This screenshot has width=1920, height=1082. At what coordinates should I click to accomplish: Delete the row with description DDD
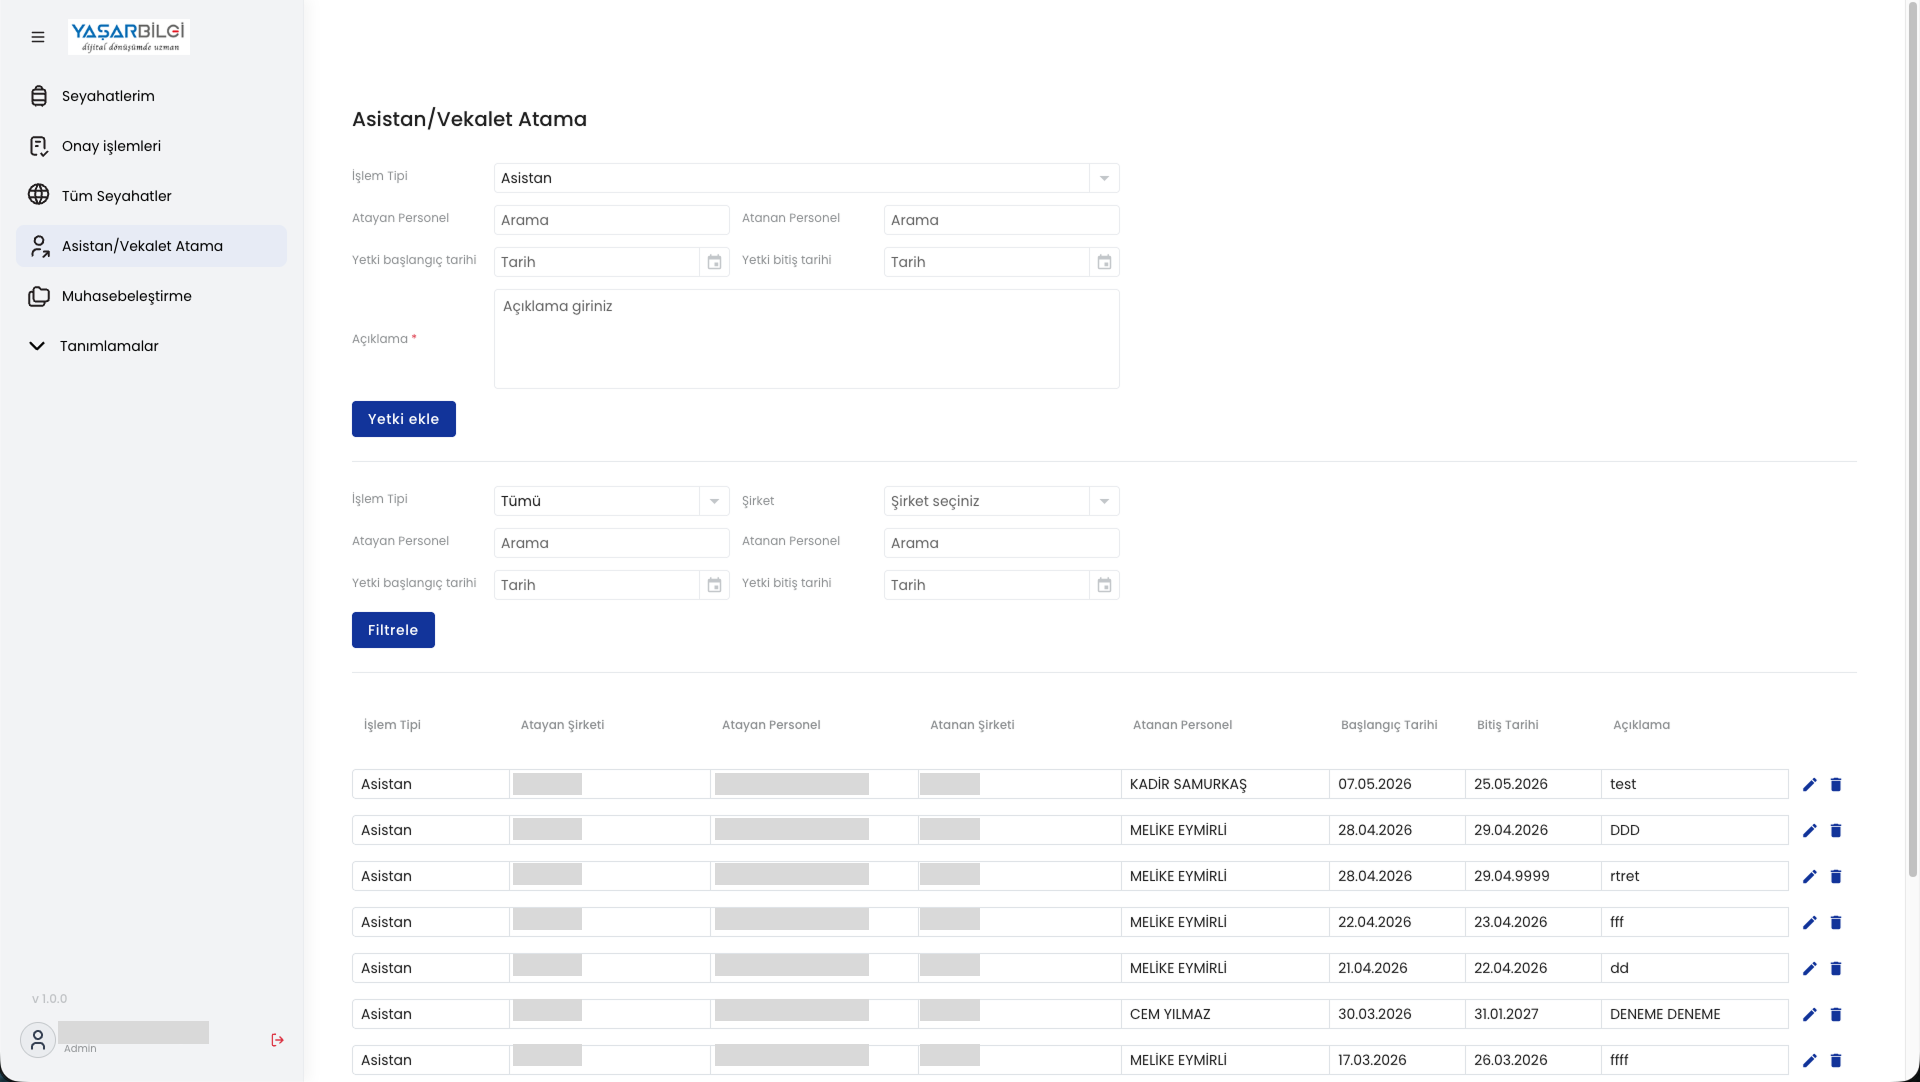click(x=1836, y=831)
